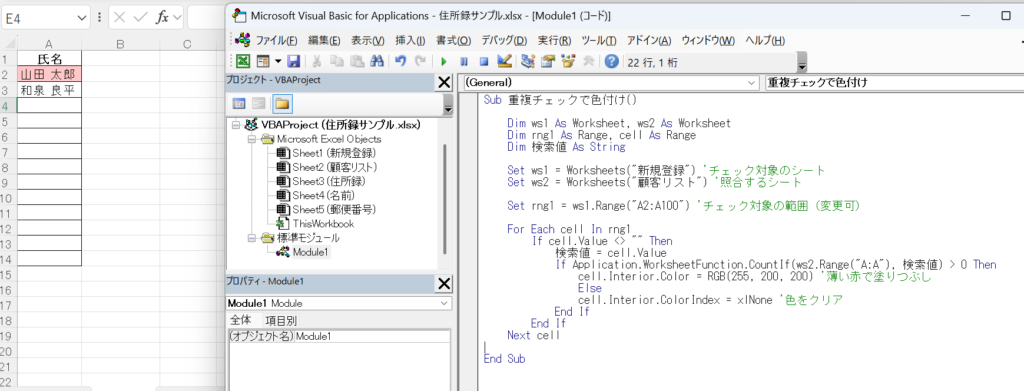Open the 挿入(I) menu
The image size is (1024, 391).
(x=410, y=40)
